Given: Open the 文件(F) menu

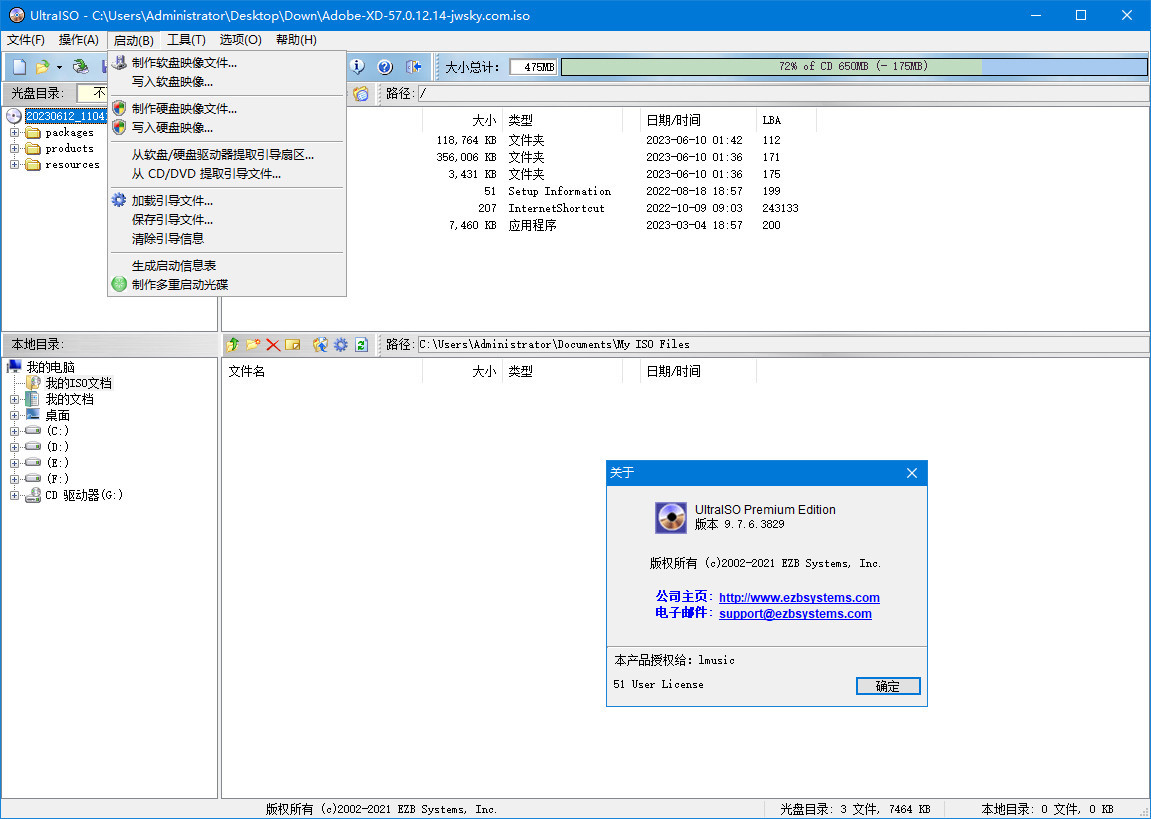Looking at the screenshot, I should tap(26, 40).
